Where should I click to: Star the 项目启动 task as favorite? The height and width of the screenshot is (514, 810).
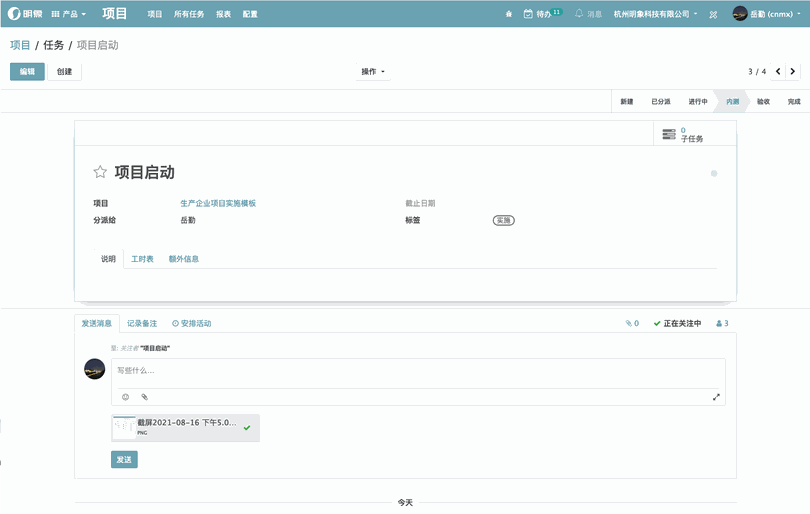coord(100,173)
